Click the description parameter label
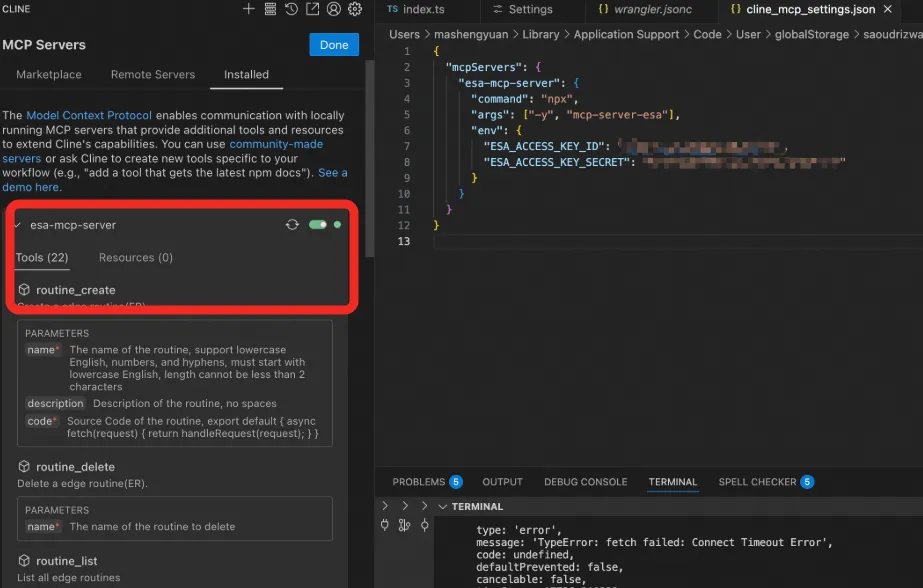This screenshot has width=923, height=588. 55,403
